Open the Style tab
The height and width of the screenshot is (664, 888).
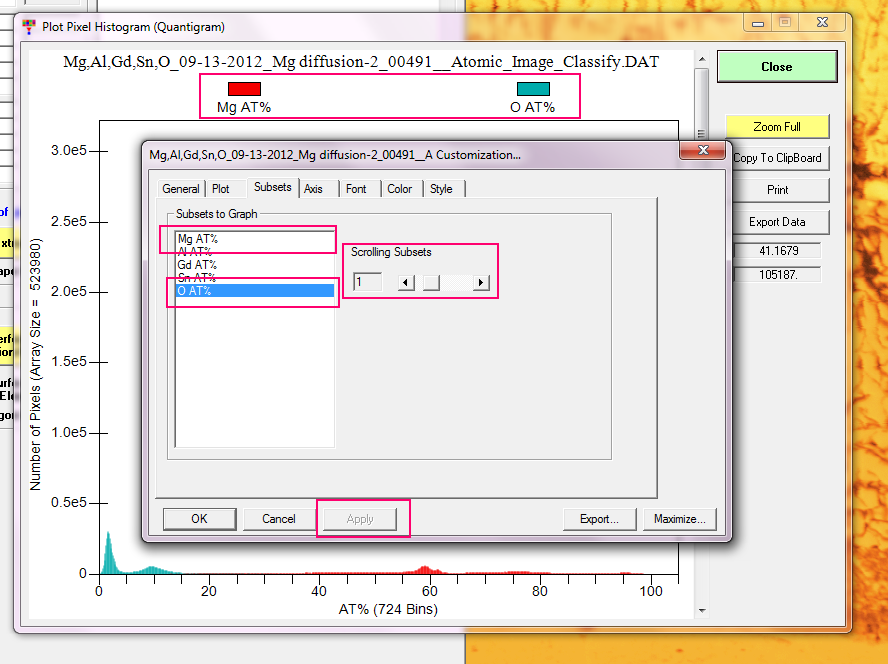click(441, 189)
